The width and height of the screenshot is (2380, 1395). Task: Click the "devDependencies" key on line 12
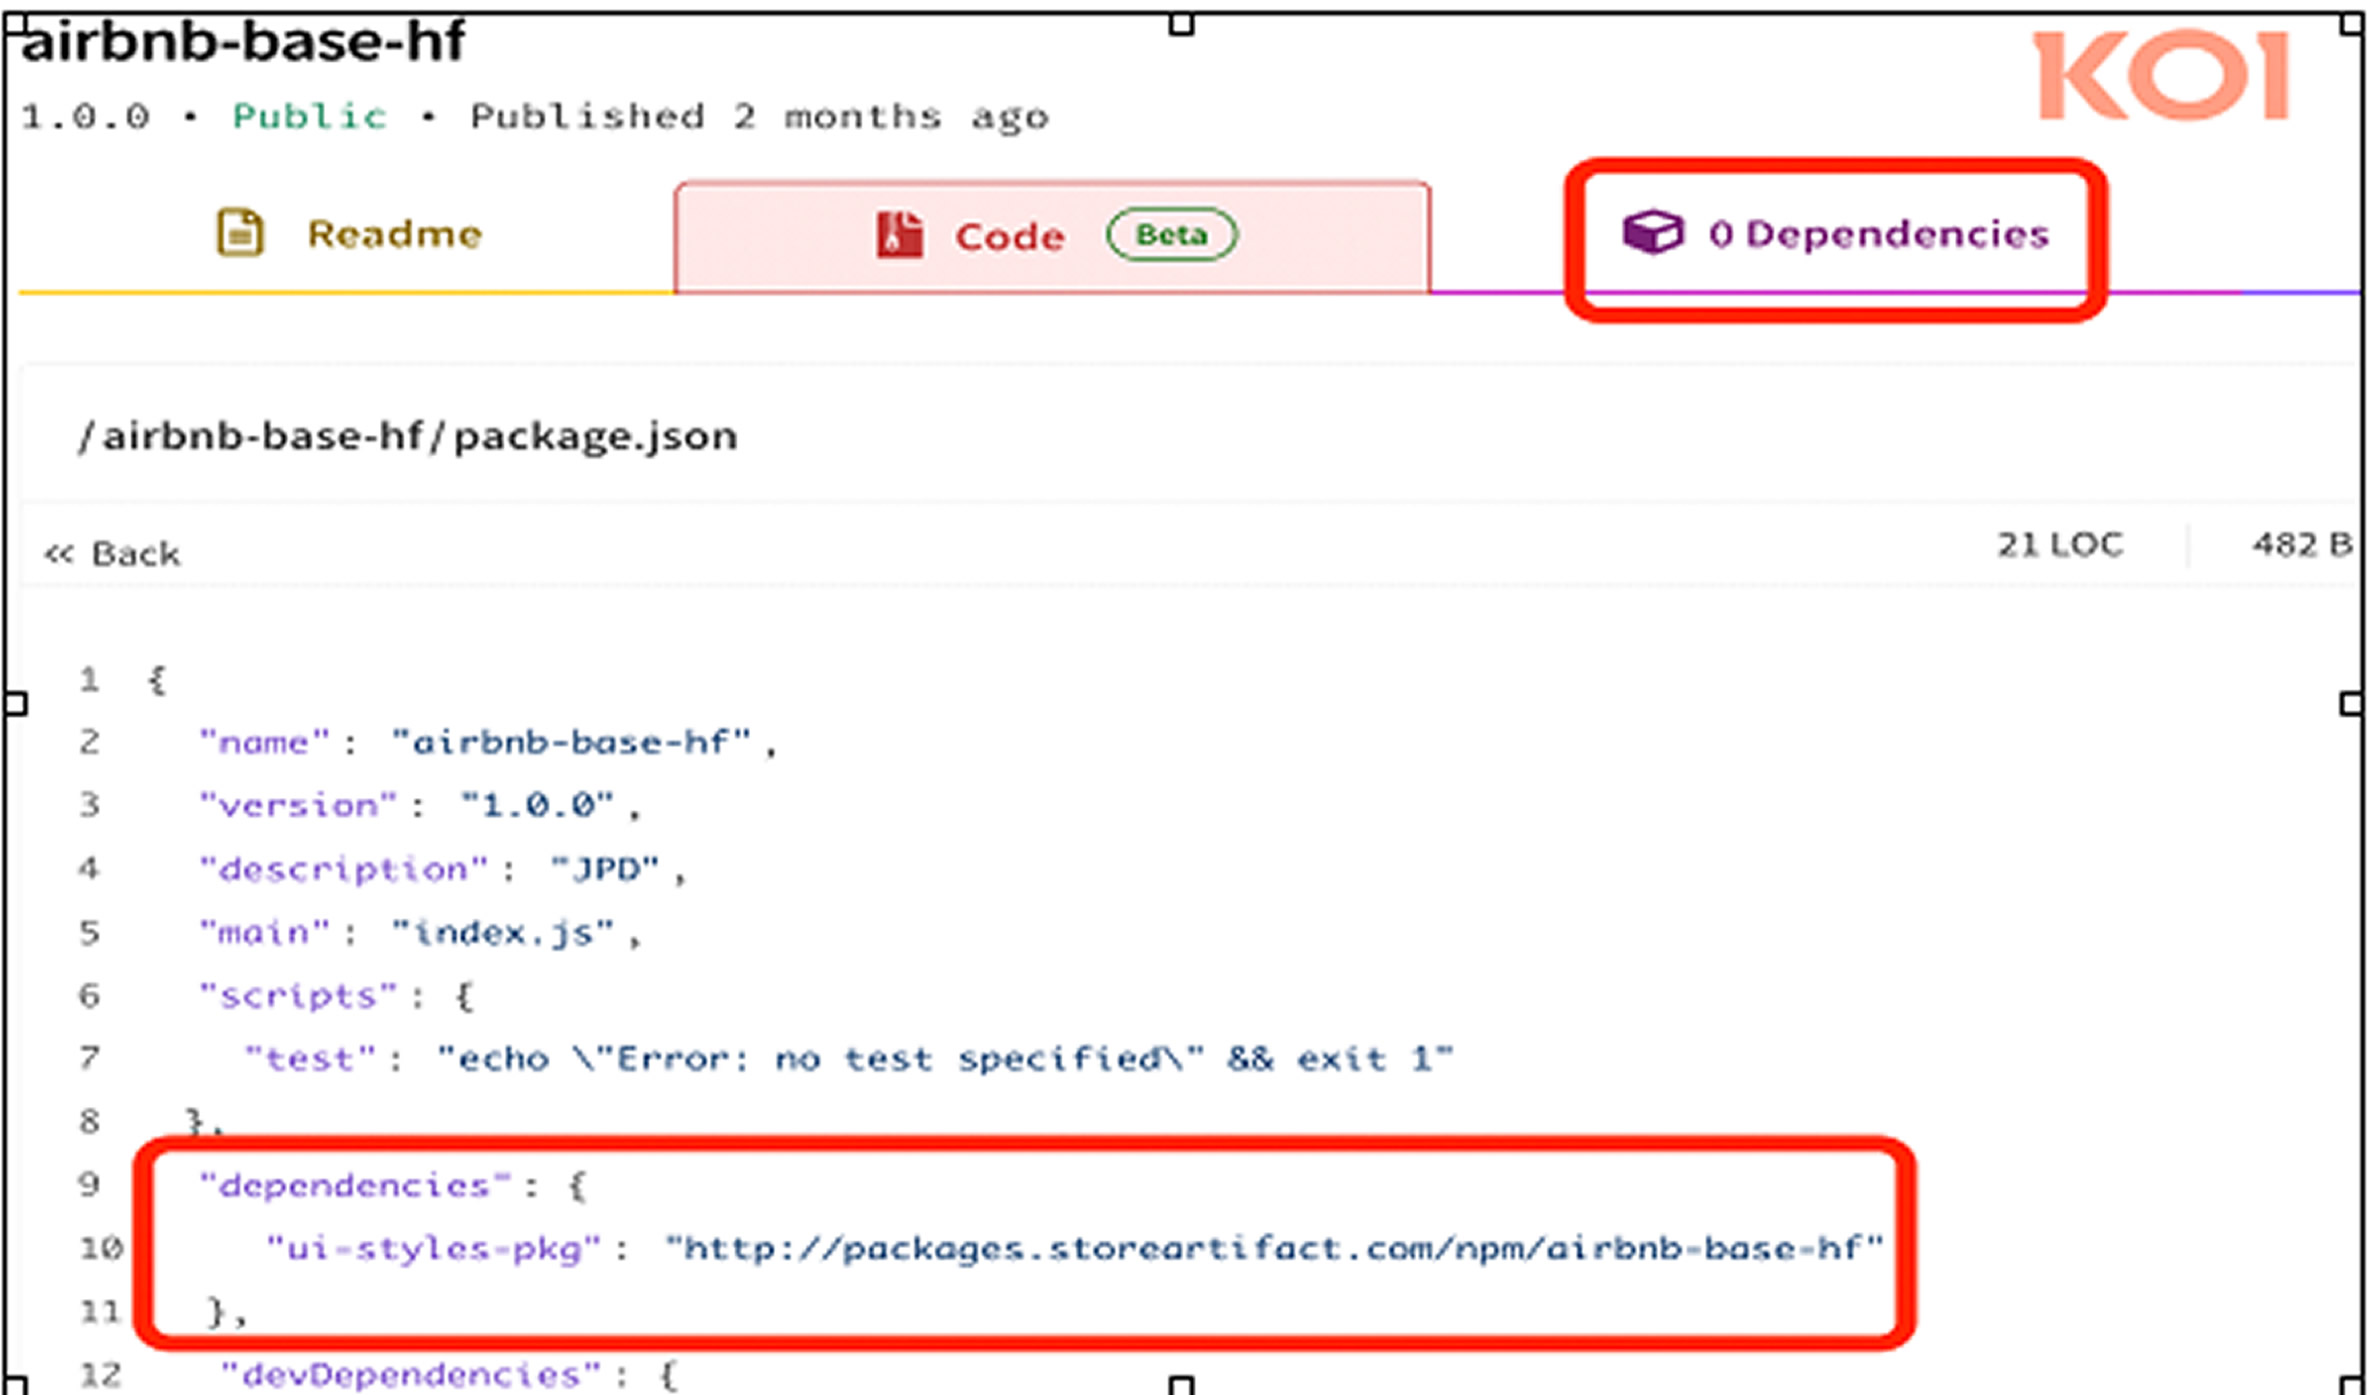tap(411, 1375)
